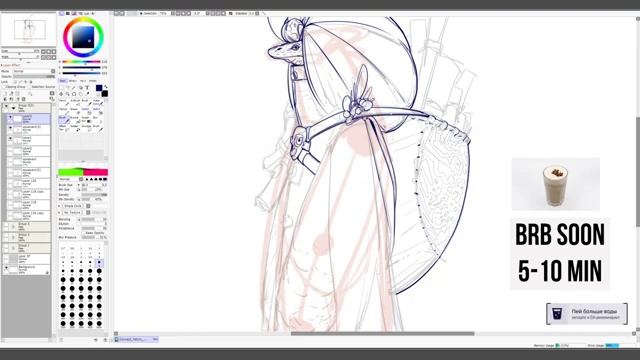Click the foreground dark blue color swatch
This screenshot has width=640, height=360.
coord(99,88)
